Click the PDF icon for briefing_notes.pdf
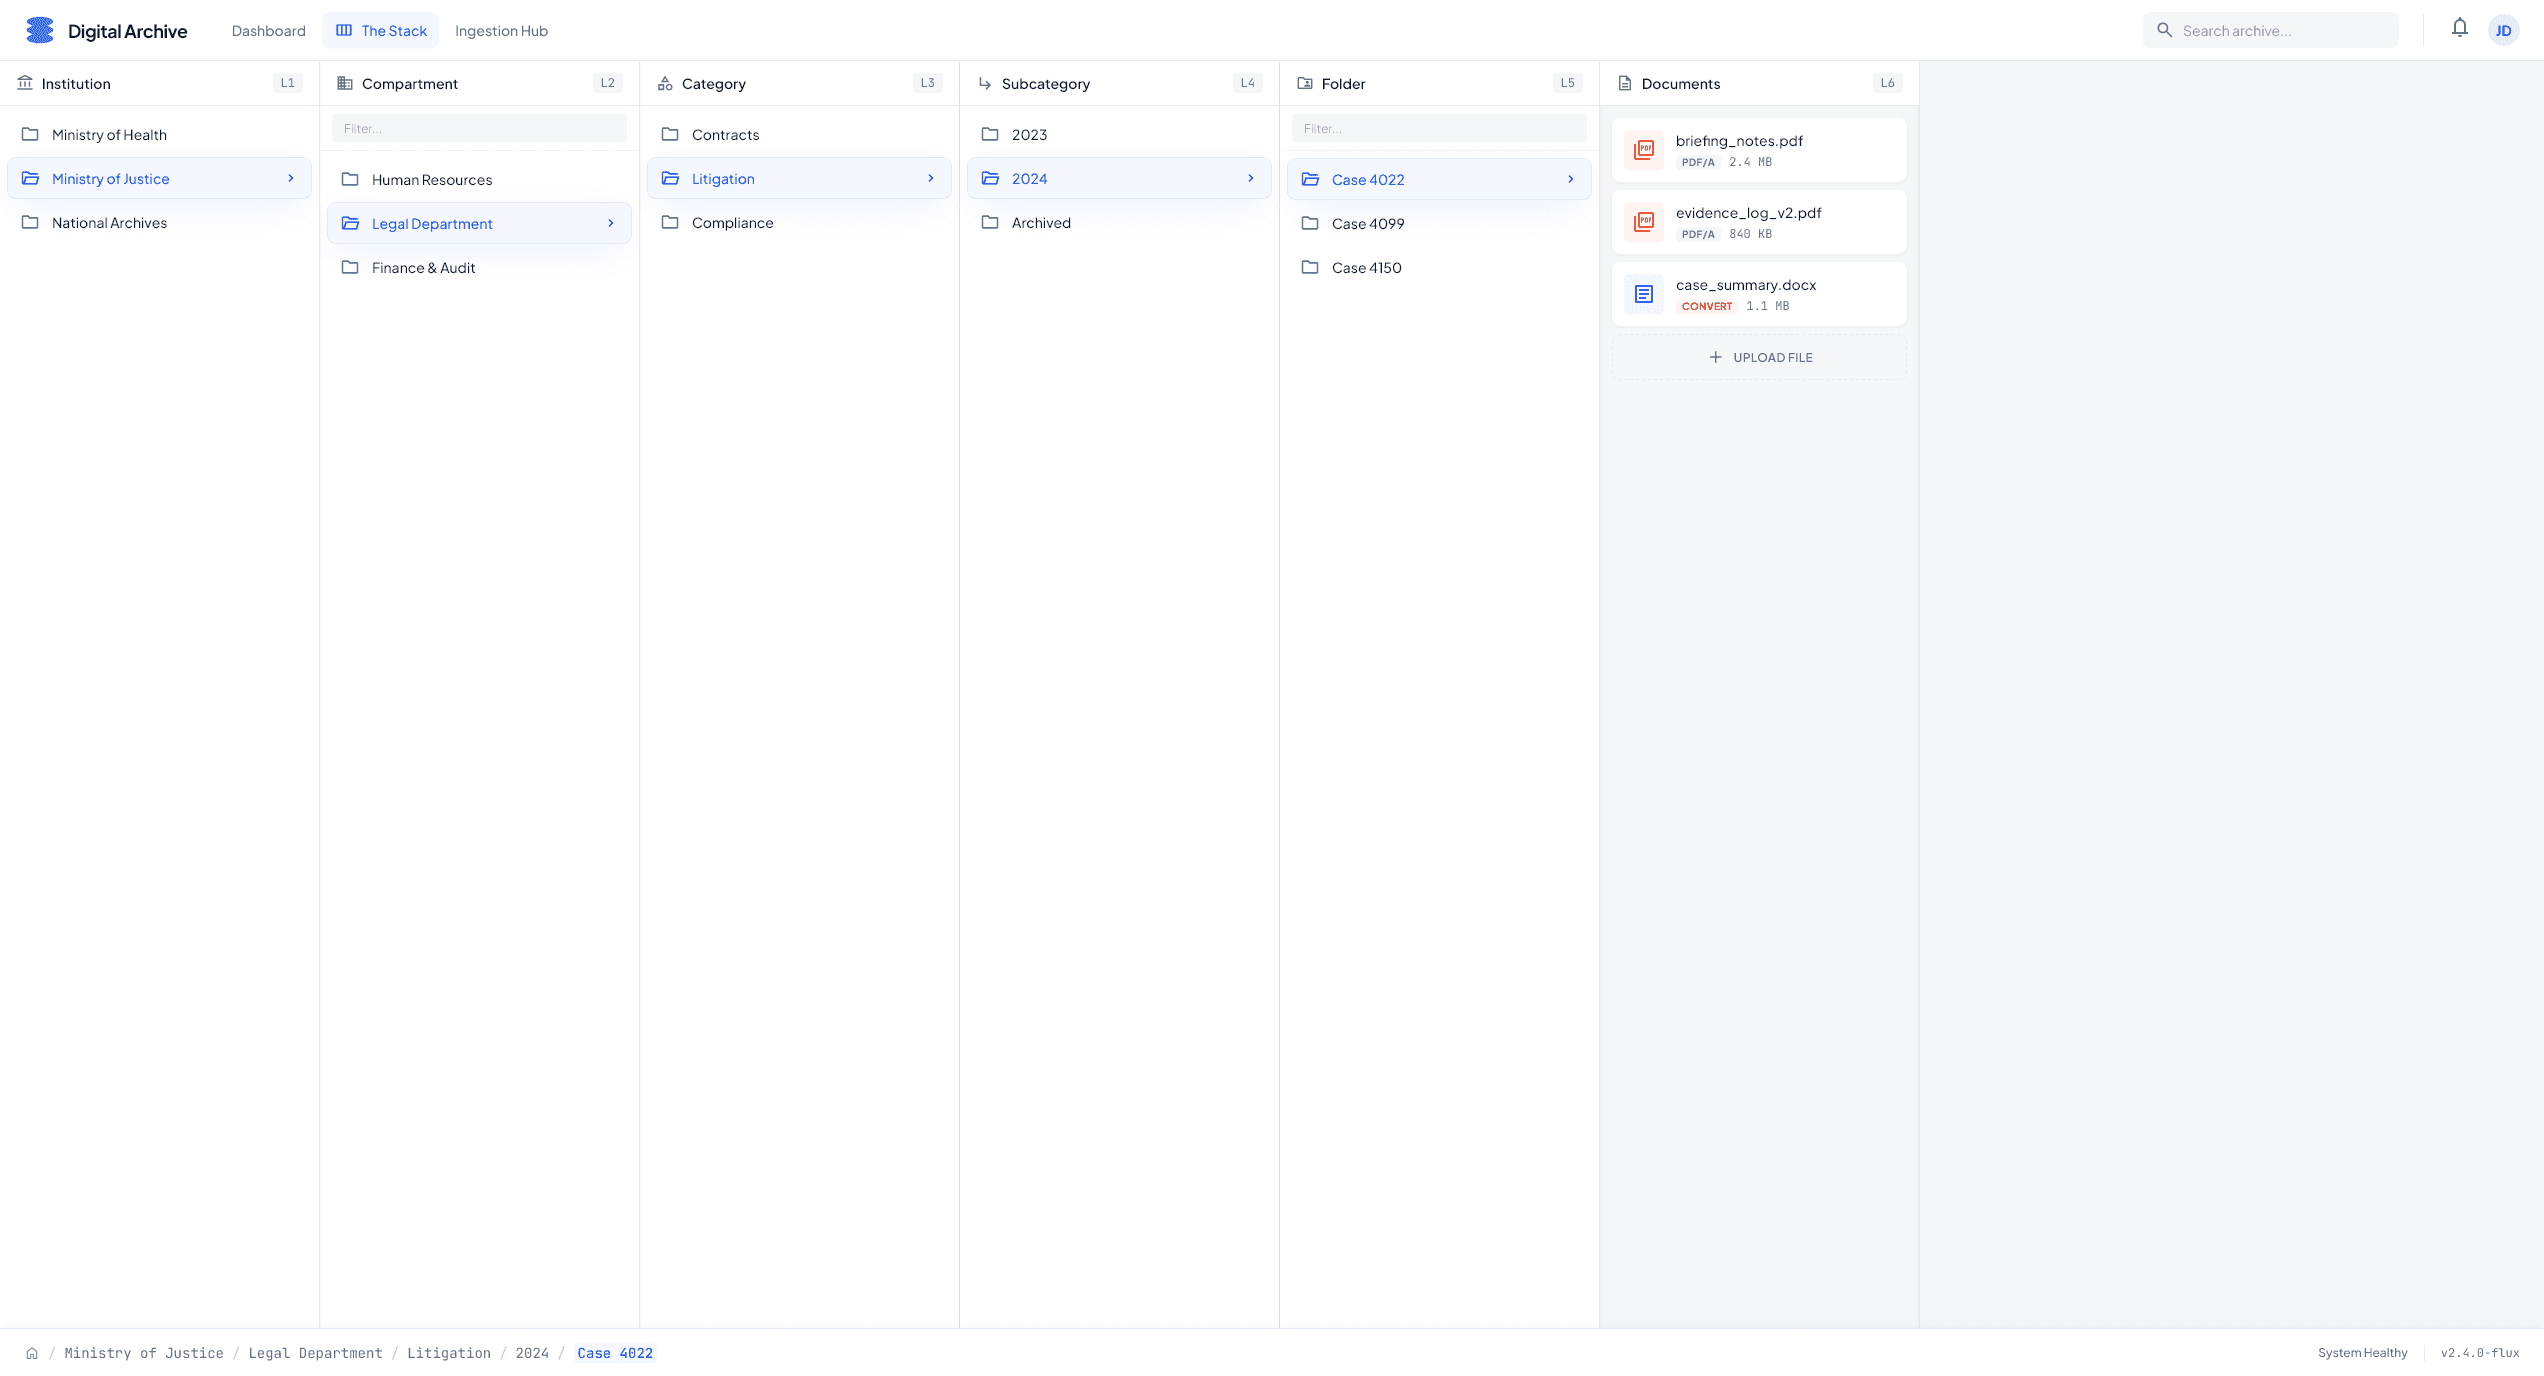The image size is (2544, 1376). 1643,150
